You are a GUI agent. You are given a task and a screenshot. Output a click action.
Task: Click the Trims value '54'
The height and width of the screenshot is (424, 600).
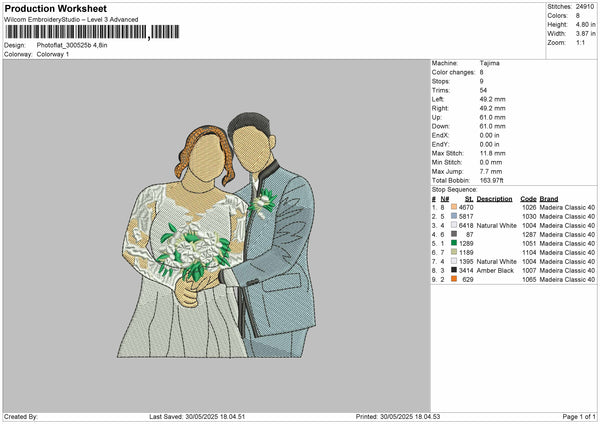[x=483, y=90]
